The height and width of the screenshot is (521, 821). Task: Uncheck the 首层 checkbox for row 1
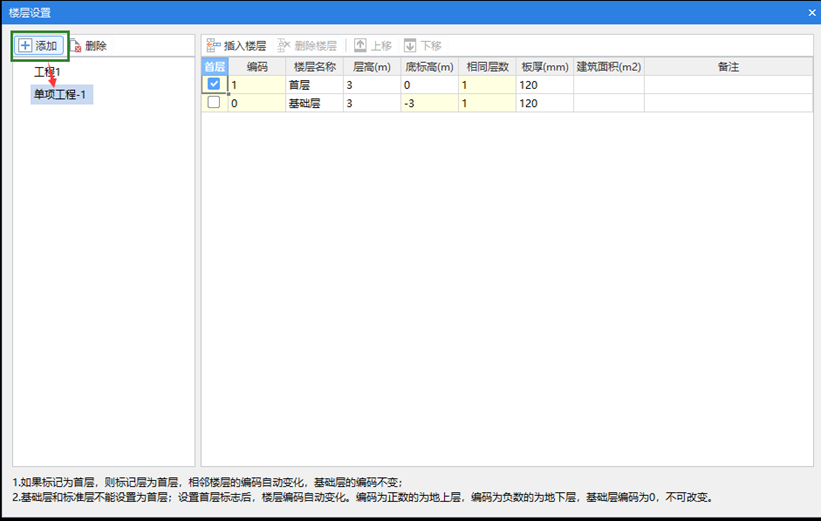click(x=214, y=85)
